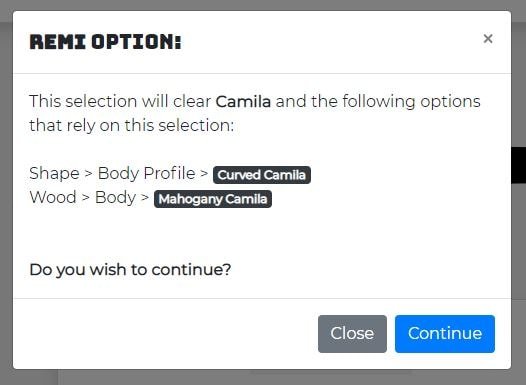The image size is (526, 385).
Task: Click arrow between Body Profile and Curved Camila
Action: click(x=204, y=174)
